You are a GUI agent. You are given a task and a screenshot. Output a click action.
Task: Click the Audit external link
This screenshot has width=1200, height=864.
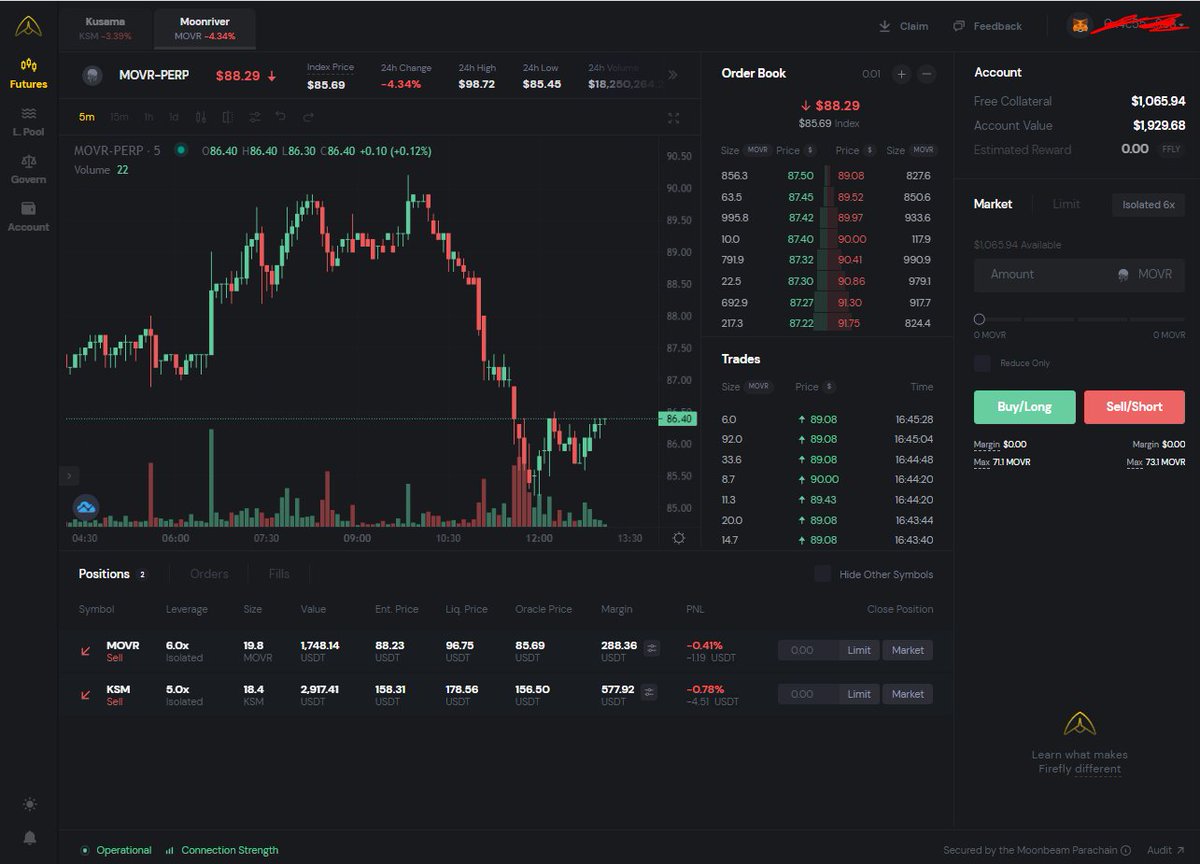coord(1165,850)
